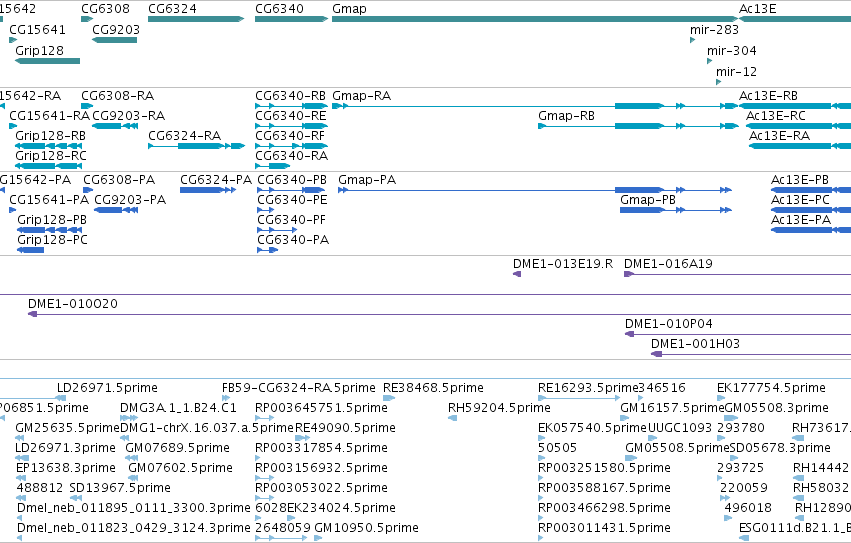851x543 pixels.
Task: Select the Gmap-PB protein feature
Action: point(676,210)
